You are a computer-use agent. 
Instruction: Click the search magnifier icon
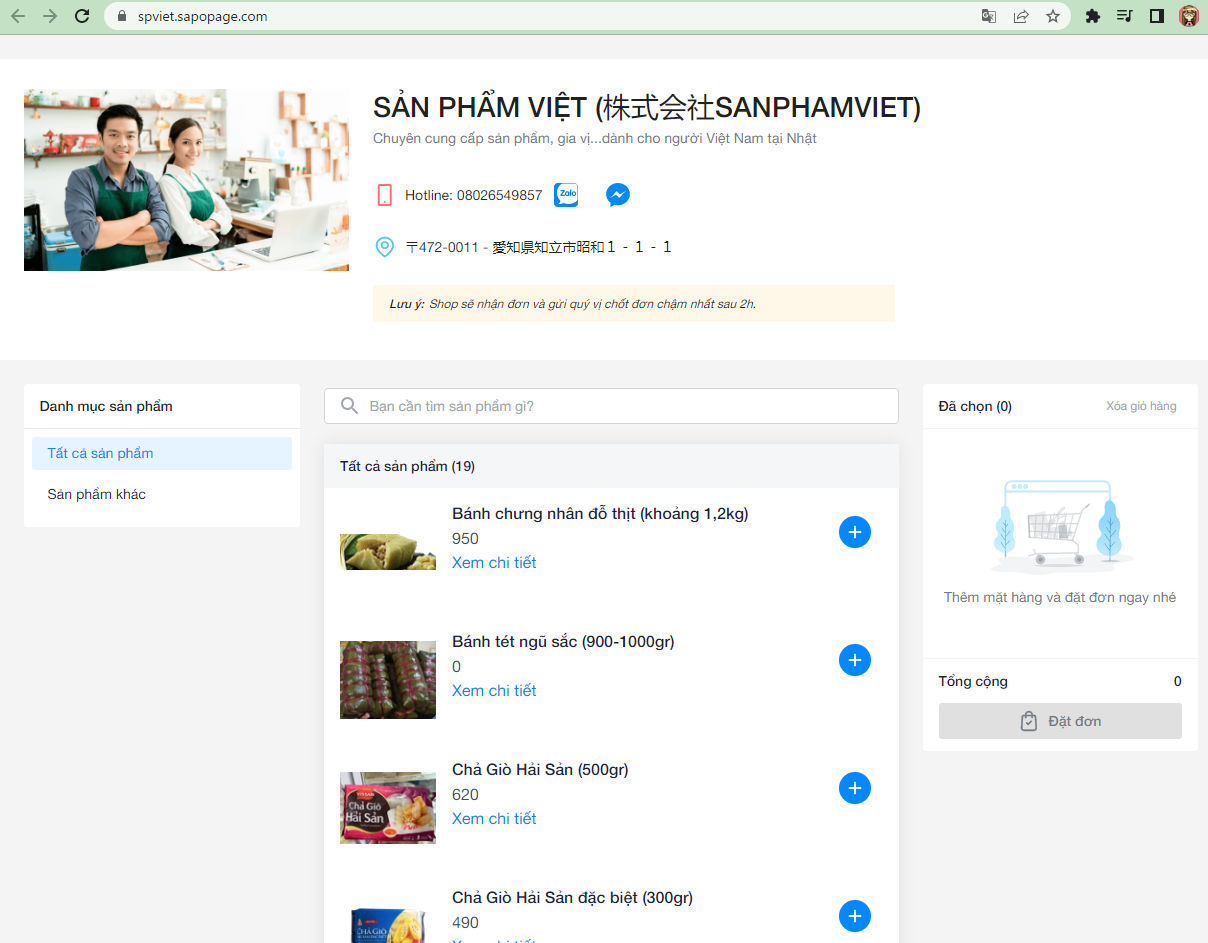coord(349,406)
